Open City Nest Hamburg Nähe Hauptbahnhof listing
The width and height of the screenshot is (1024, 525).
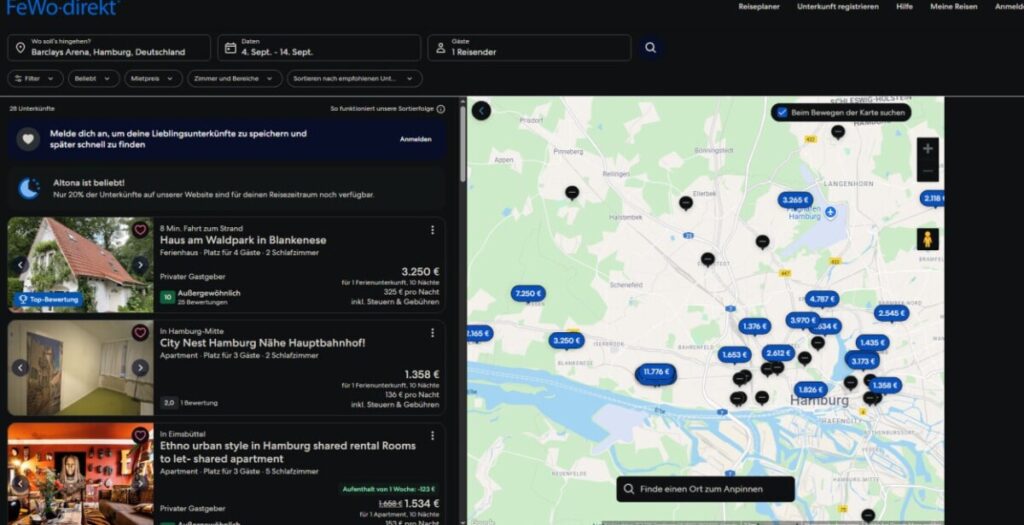(x=263, y=343)
